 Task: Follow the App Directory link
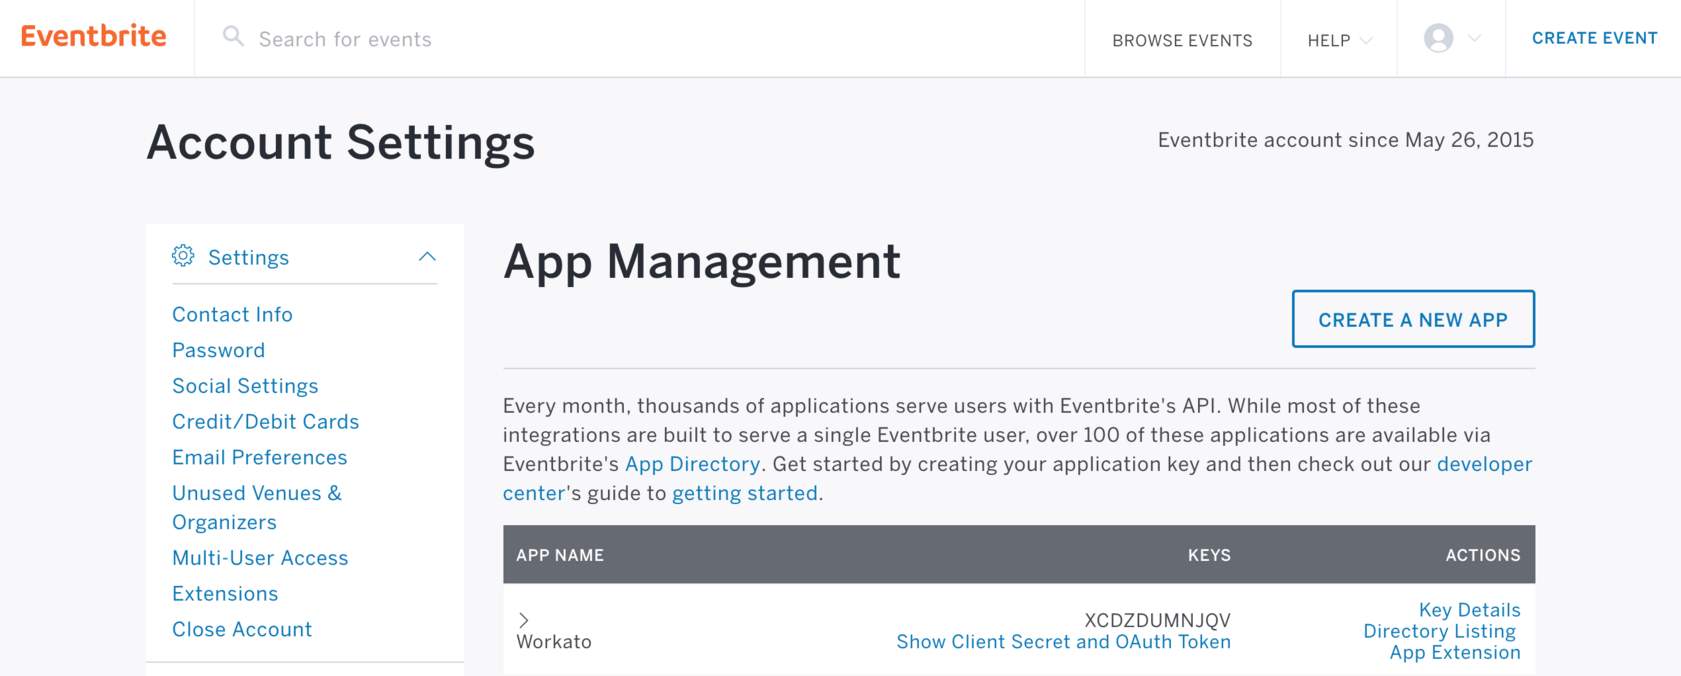tap(692, 464)
